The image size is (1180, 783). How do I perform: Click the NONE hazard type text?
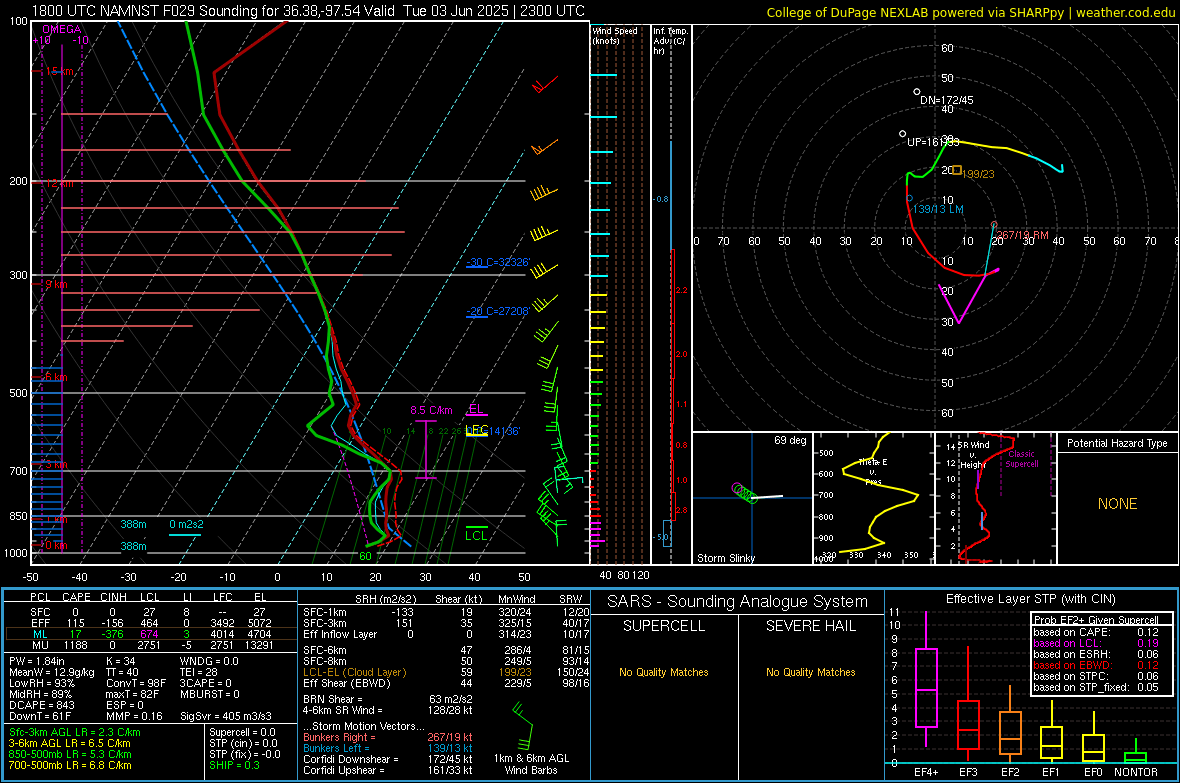tap(1117, 504)
